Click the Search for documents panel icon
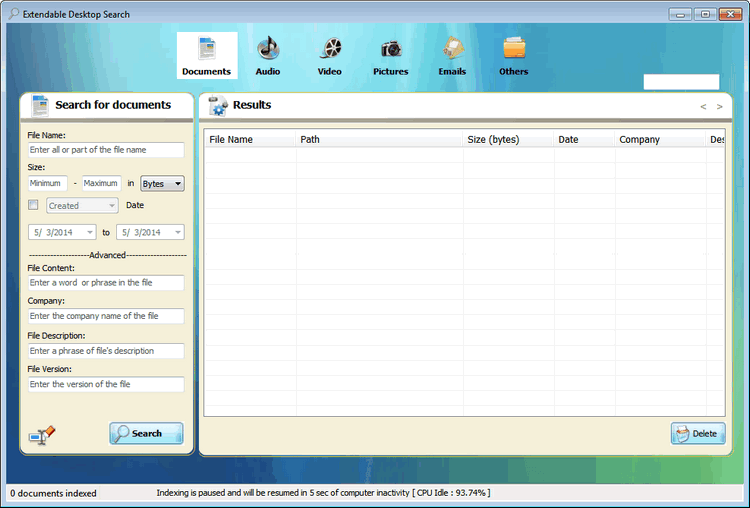750x508 pixels. click(x=40, y=105)
